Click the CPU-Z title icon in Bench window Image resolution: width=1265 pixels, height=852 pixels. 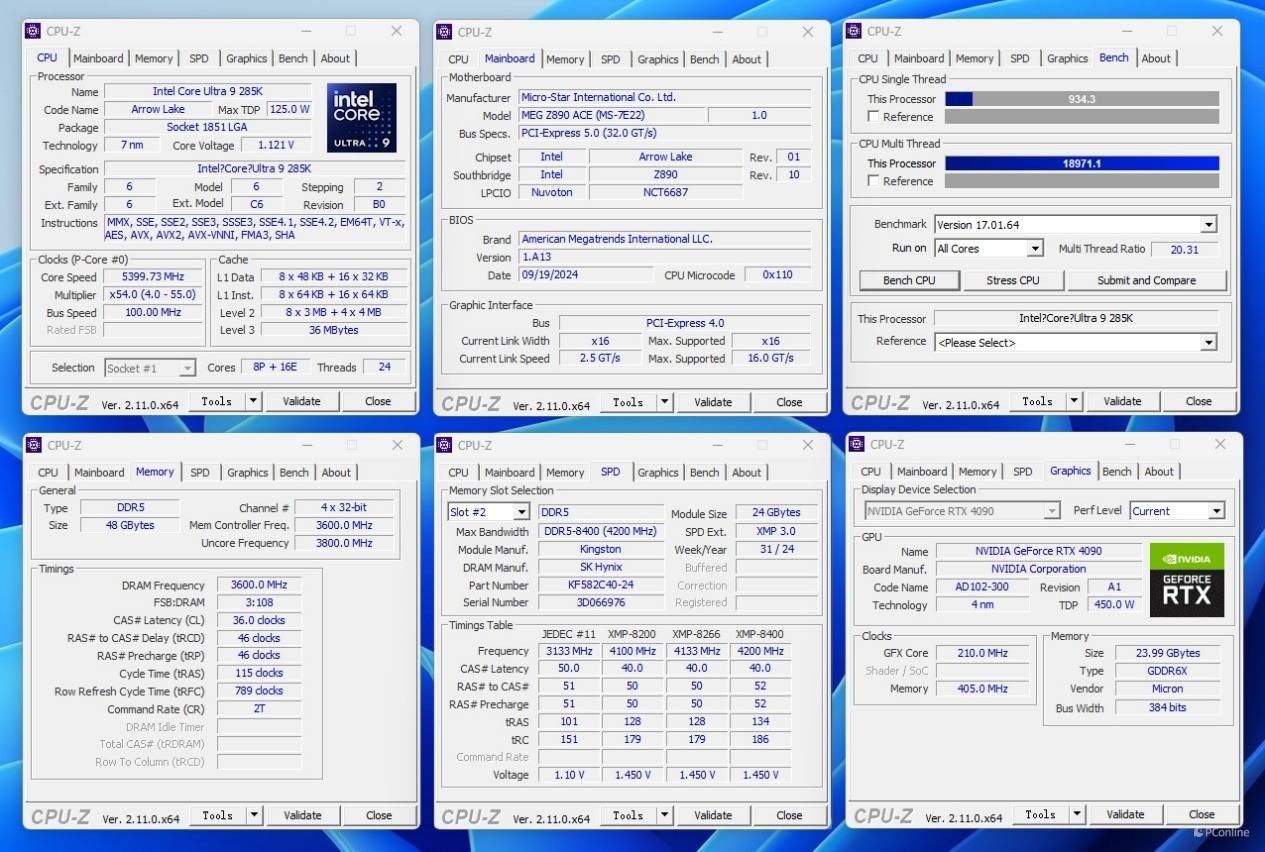pos(853,31)
